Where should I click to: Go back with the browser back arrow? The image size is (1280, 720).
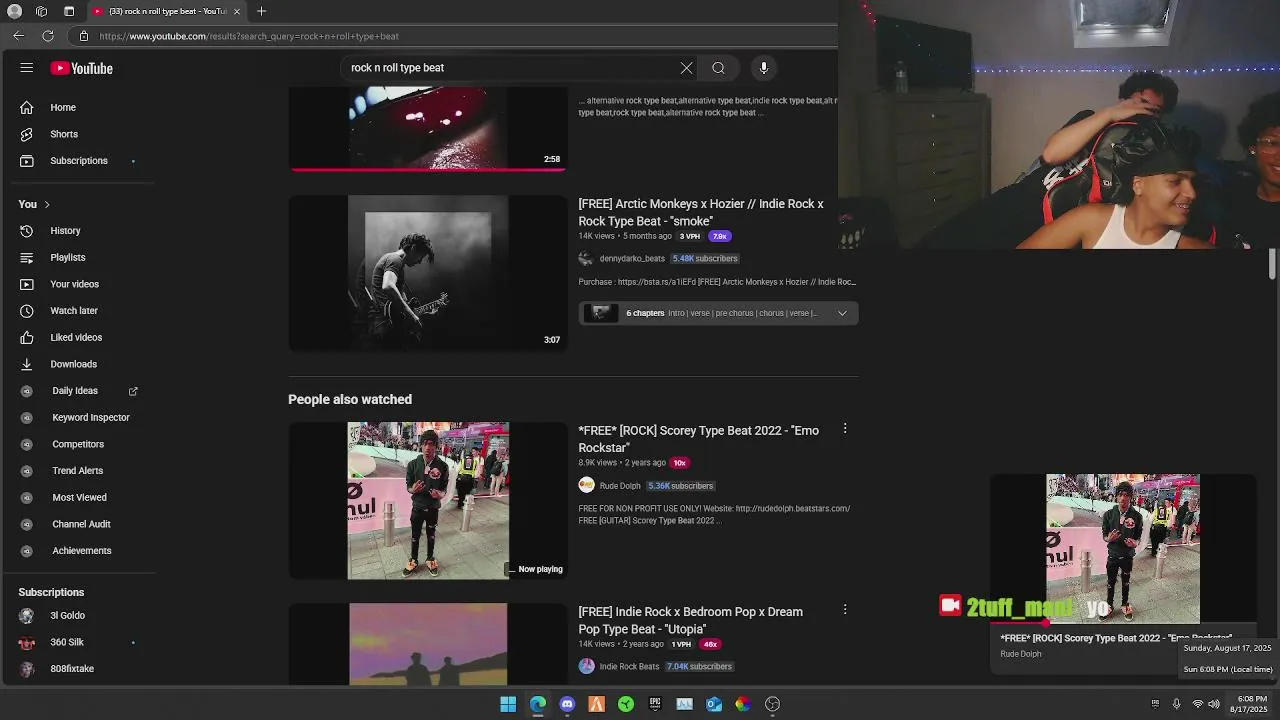(18, 35)
